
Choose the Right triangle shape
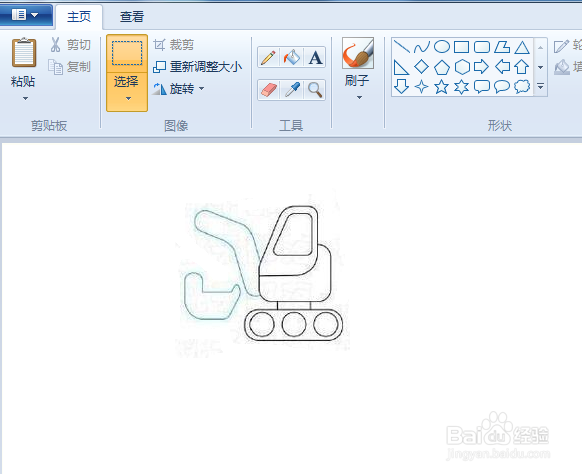click(401, 67)
